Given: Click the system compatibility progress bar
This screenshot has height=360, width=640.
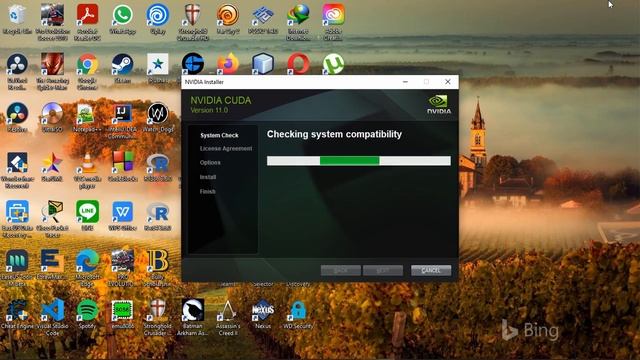Looking at the screenshot, I should click(x=359, y=161).
